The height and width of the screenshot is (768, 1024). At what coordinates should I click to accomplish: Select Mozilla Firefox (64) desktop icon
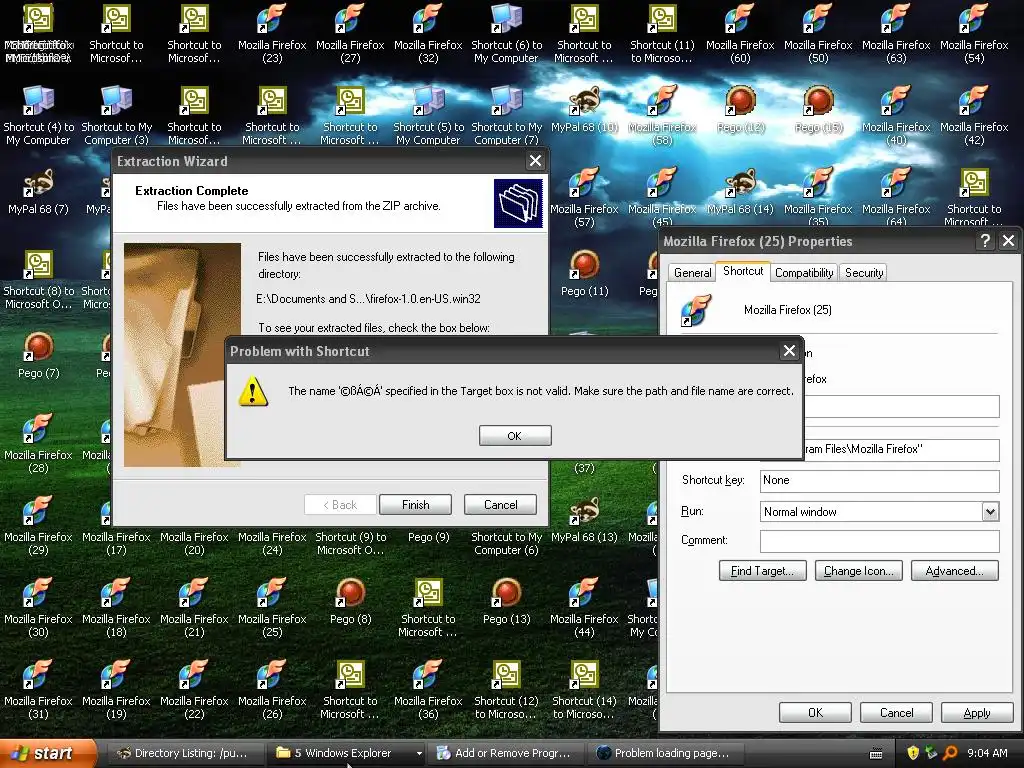pyautogui.click(x=896, y=198)
